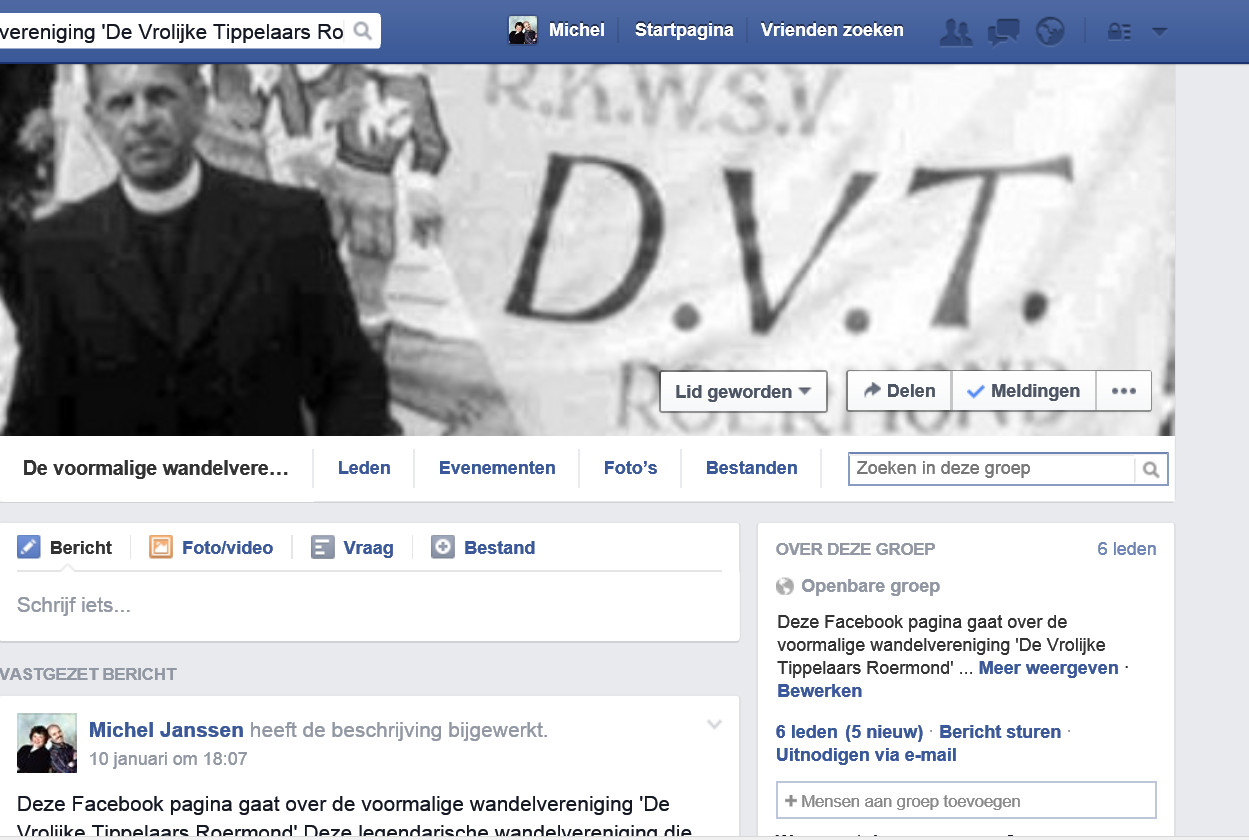The width and height of the screenshot is (1249, 840).
Task: Open the Lid geworden dropdown
Action: click(x=743, y=392)
